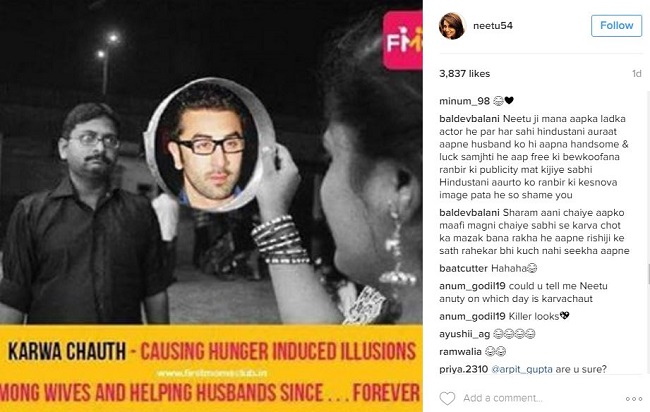This screenshot has width=650, height=412.
Task: Click the @arpit_gupta mention
Action: (522, 369)
